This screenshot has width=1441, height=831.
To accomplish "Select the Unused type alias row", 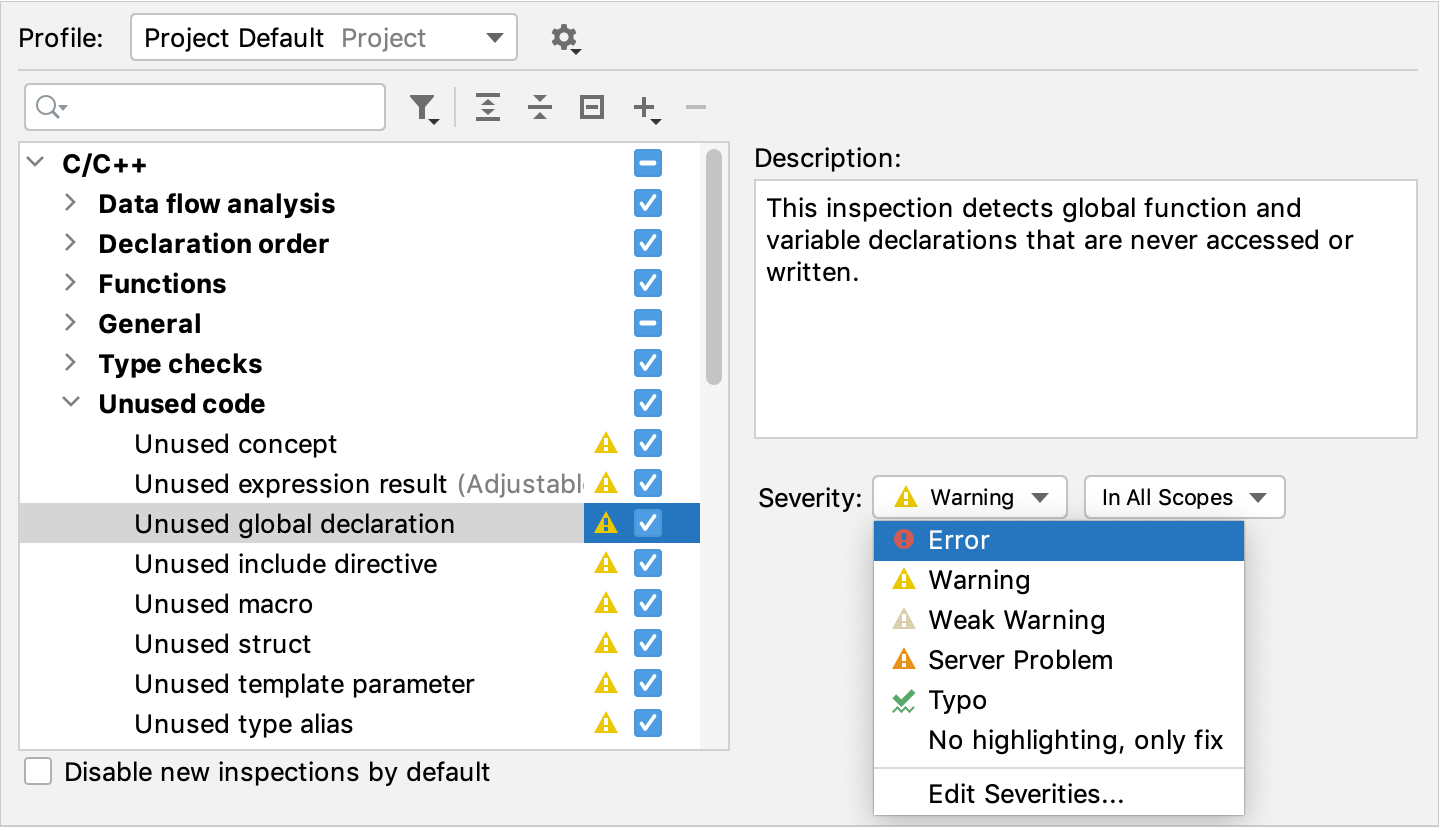I will pyautogui.click(x=360, y=723).
